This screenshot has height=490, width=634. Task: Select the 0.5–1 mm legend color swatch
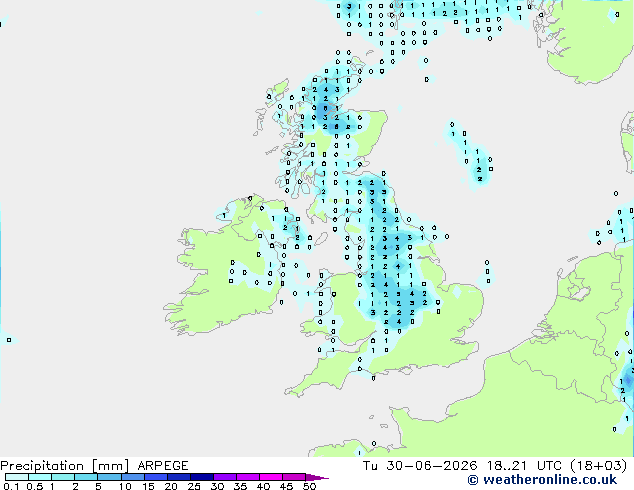tap(40, 477)
